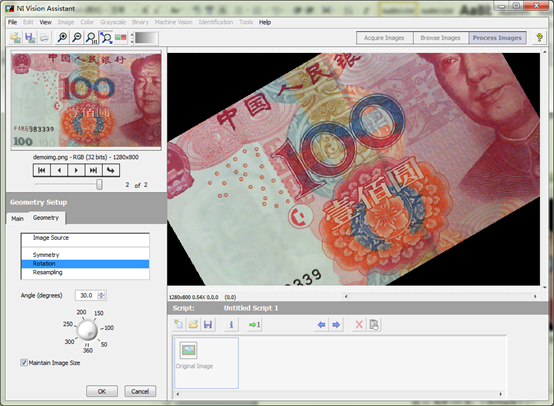Click the blue left arrow script icon
This screenshot has width=554, height=406.
pos(322,324)
